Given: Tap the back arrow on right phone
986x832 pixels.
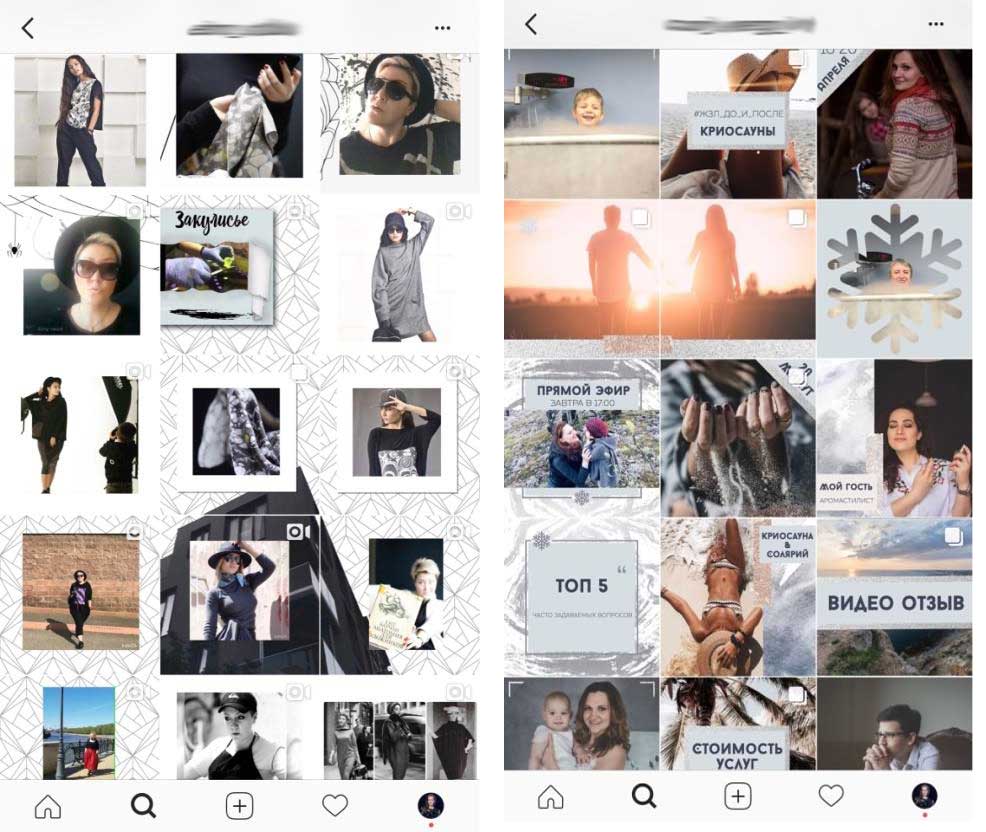Looking at the screenshot, I should [x=531, y=24].
